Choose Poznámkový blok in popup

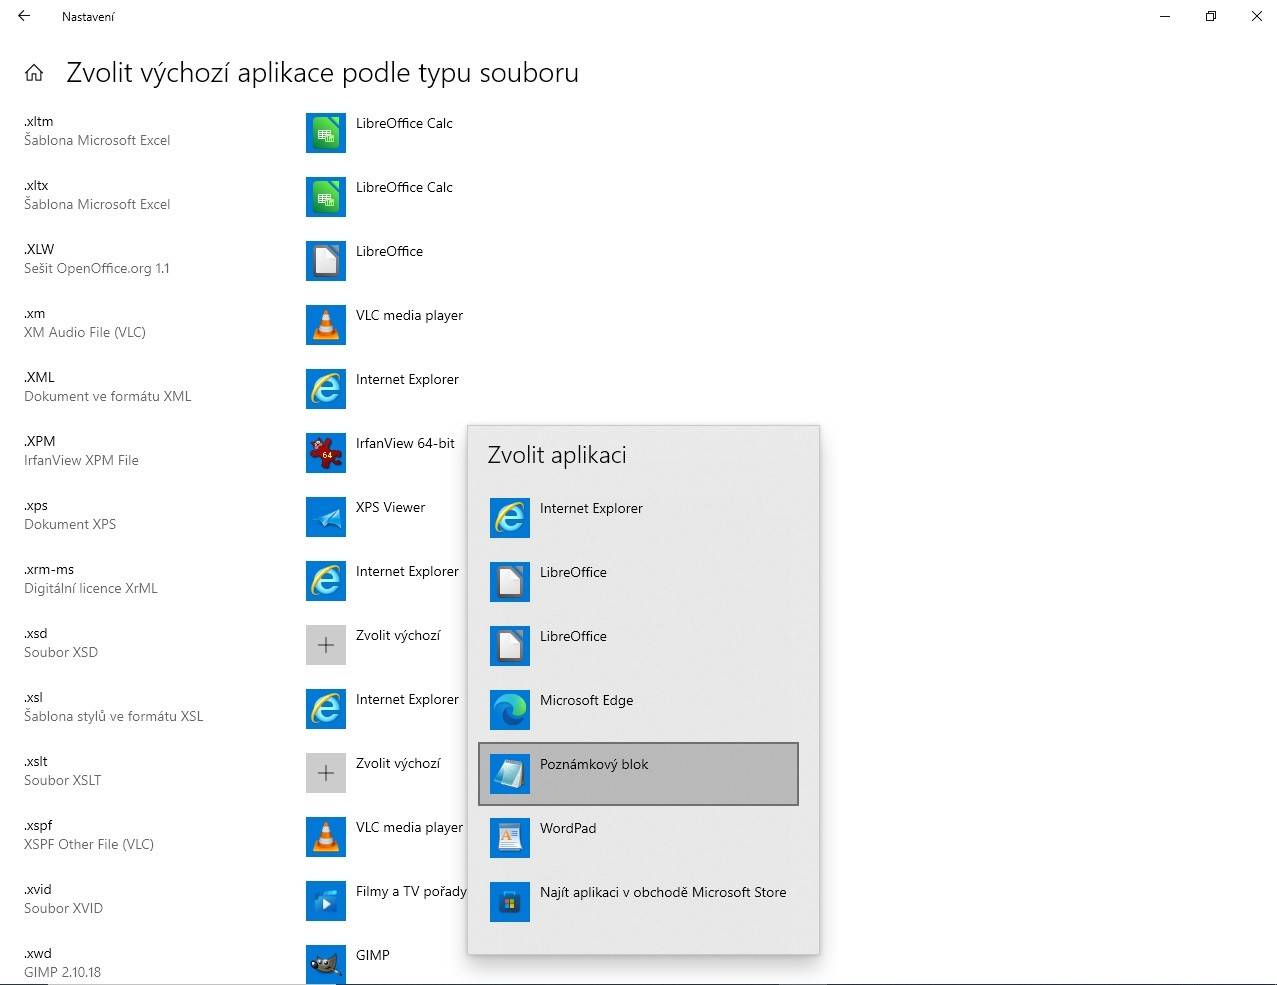click(639, 774)
